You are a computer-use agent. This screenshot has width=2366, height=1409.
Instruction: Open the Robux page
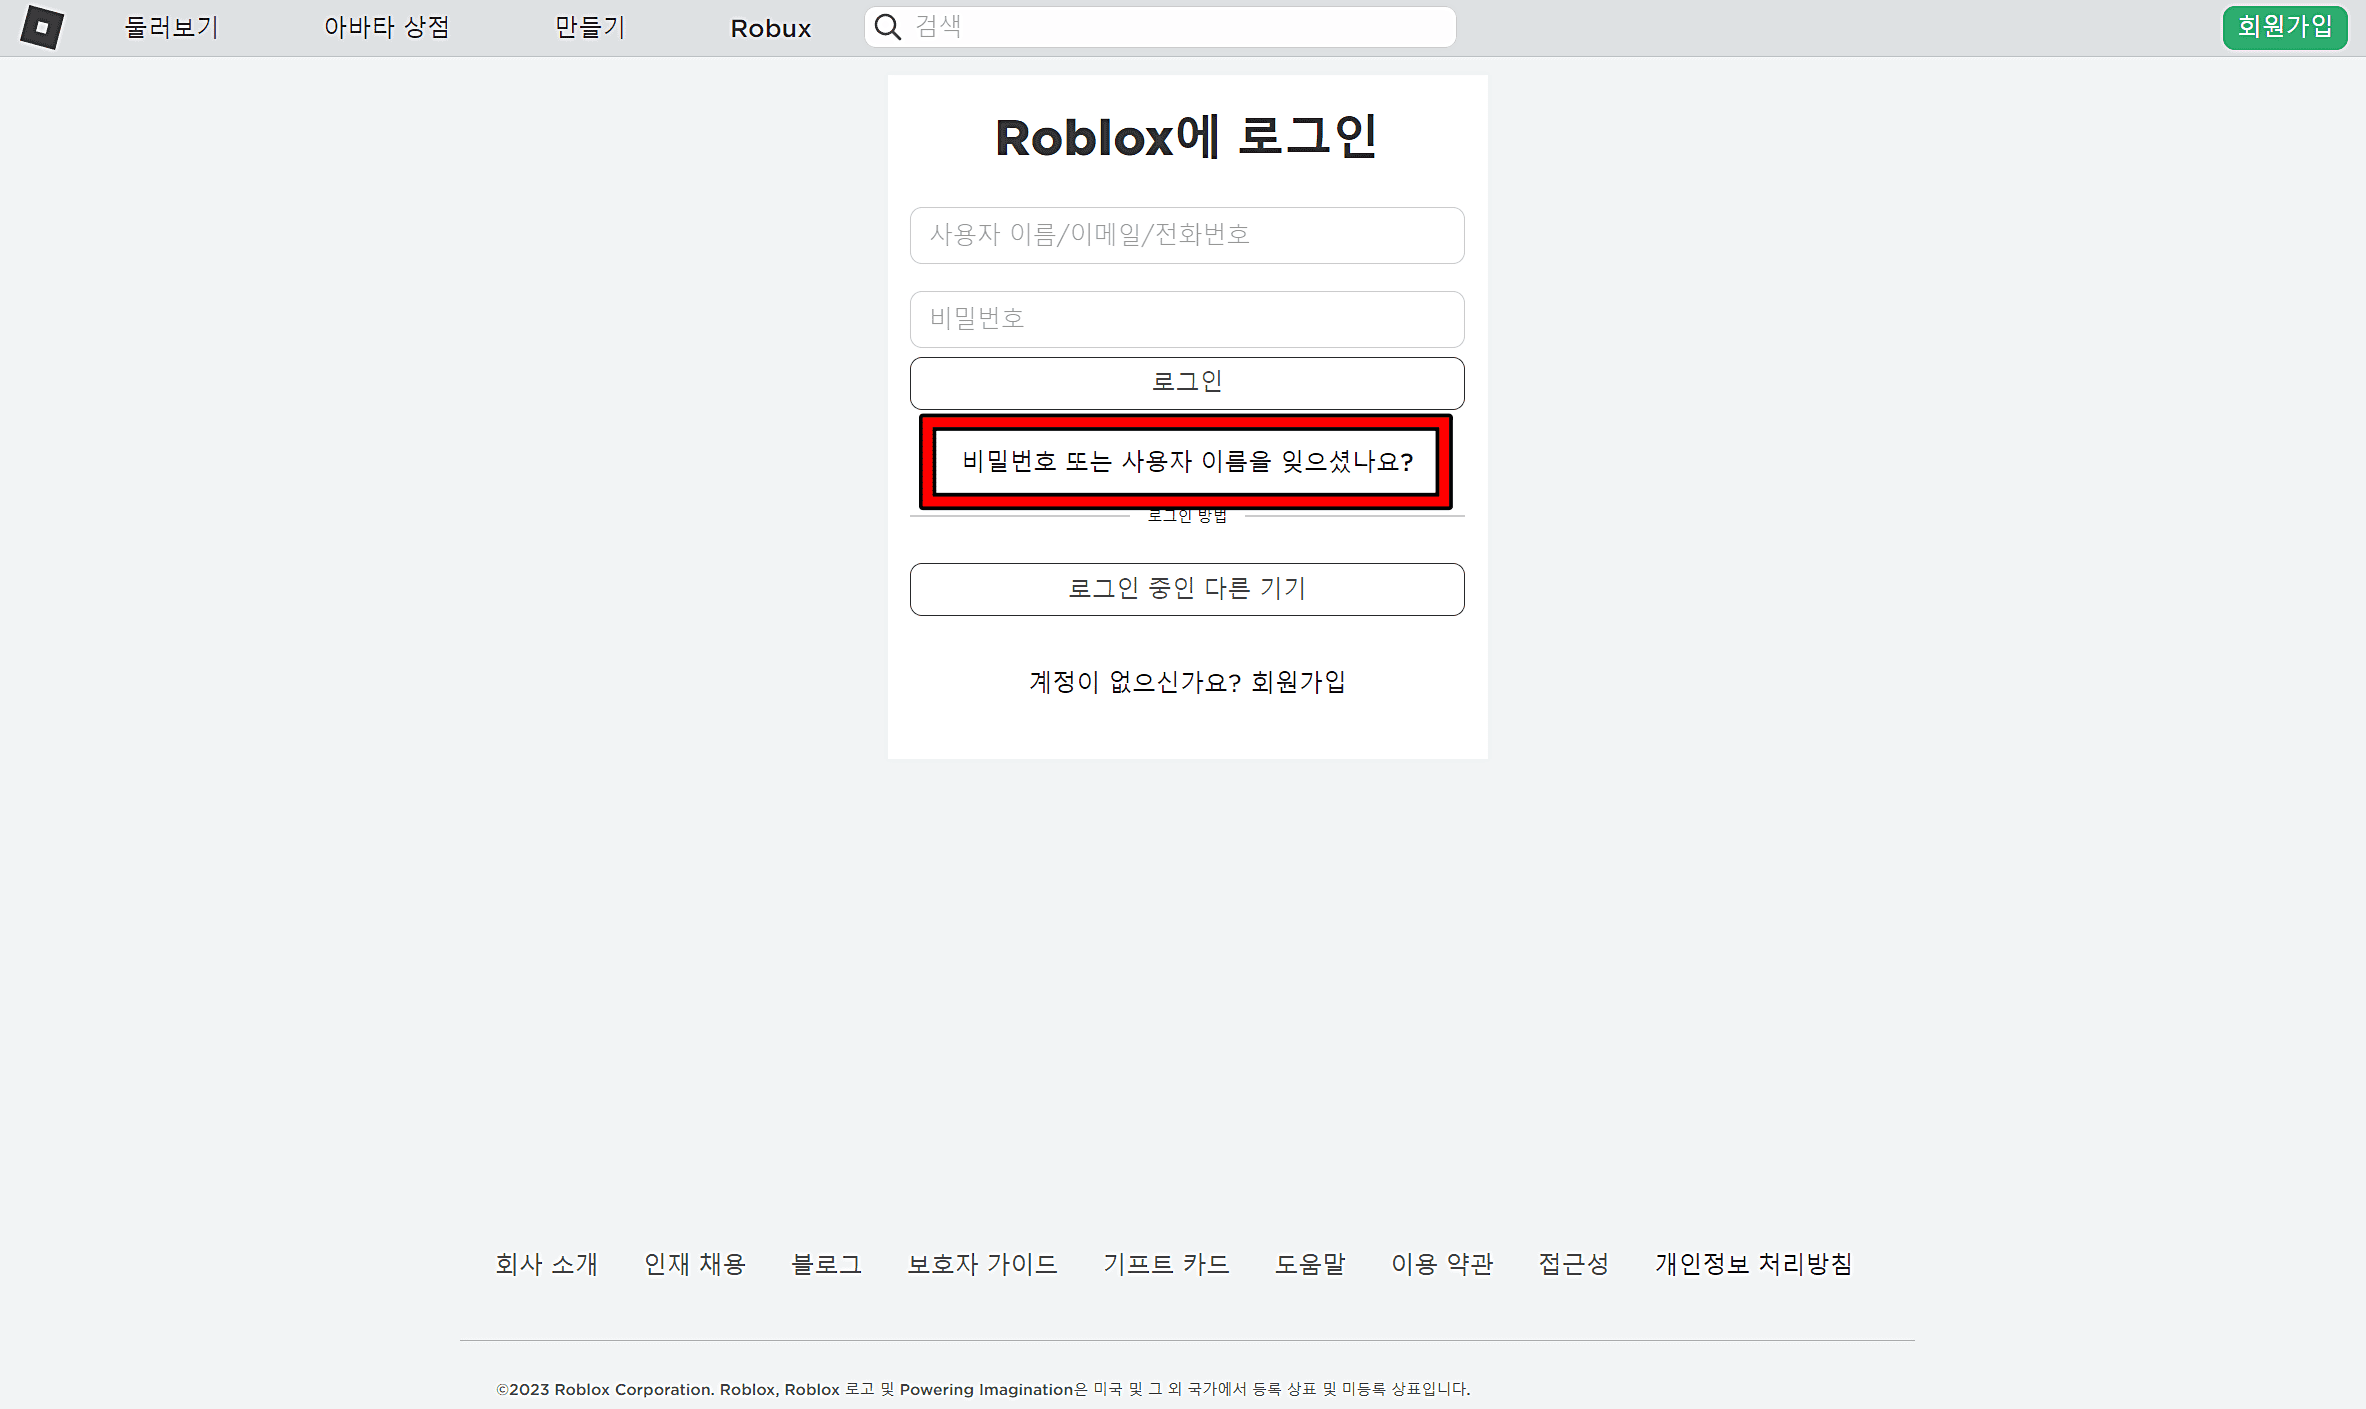[770, 27]
